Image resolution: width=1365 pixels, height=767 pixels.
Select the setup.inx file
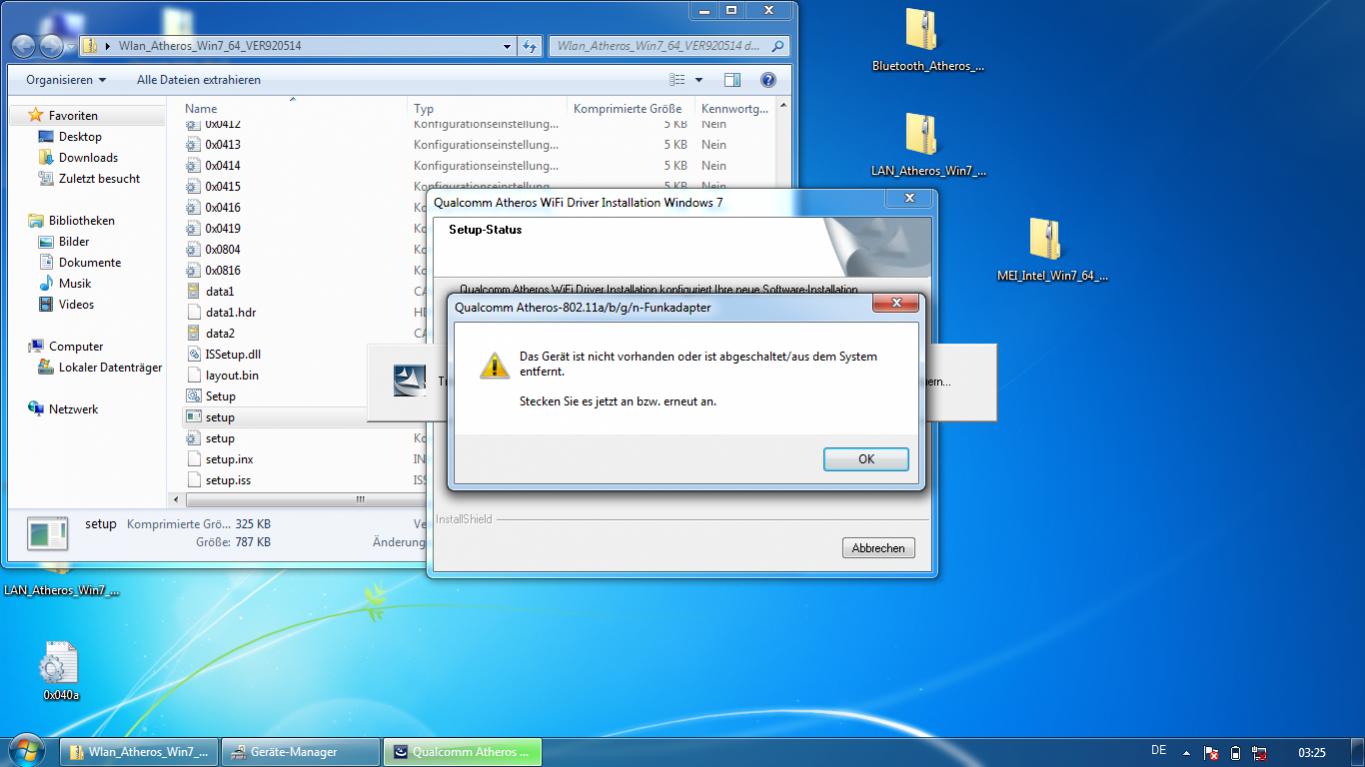(228, 460)
